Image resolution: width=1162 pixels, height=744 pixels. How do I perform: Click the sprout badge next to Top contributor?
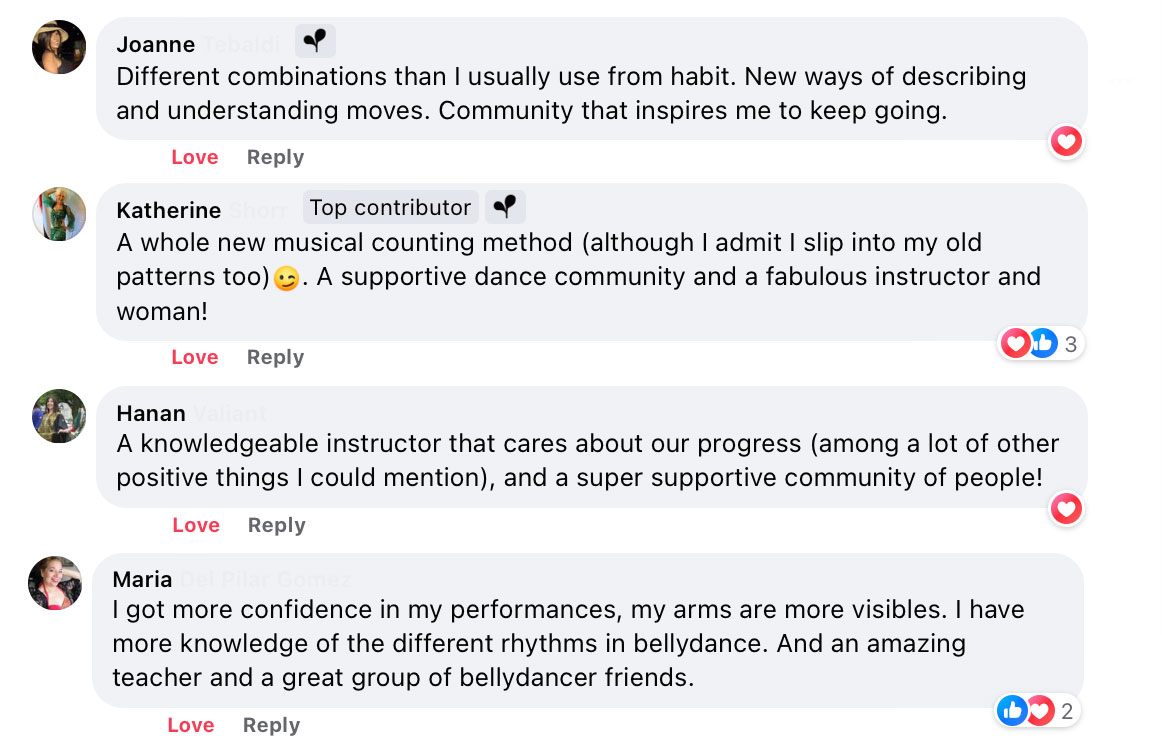(505, 207)
